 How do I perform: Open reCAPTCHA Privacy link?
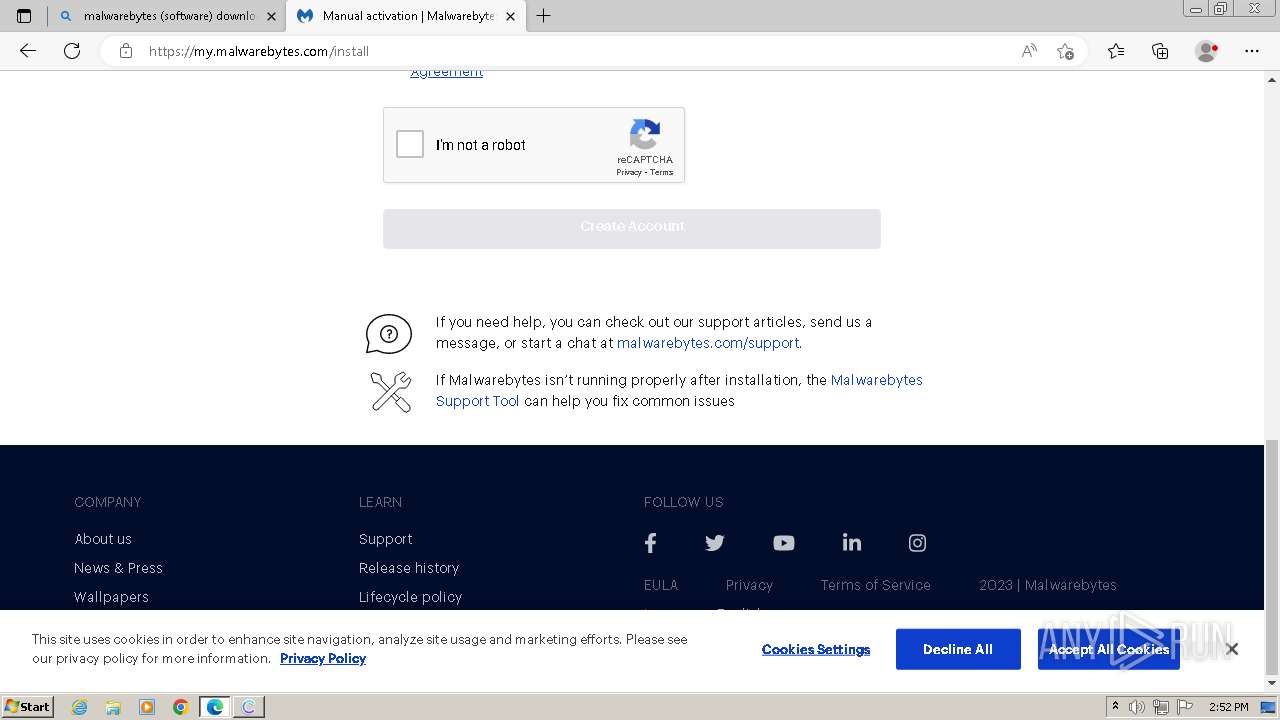(x=628, y=172)
